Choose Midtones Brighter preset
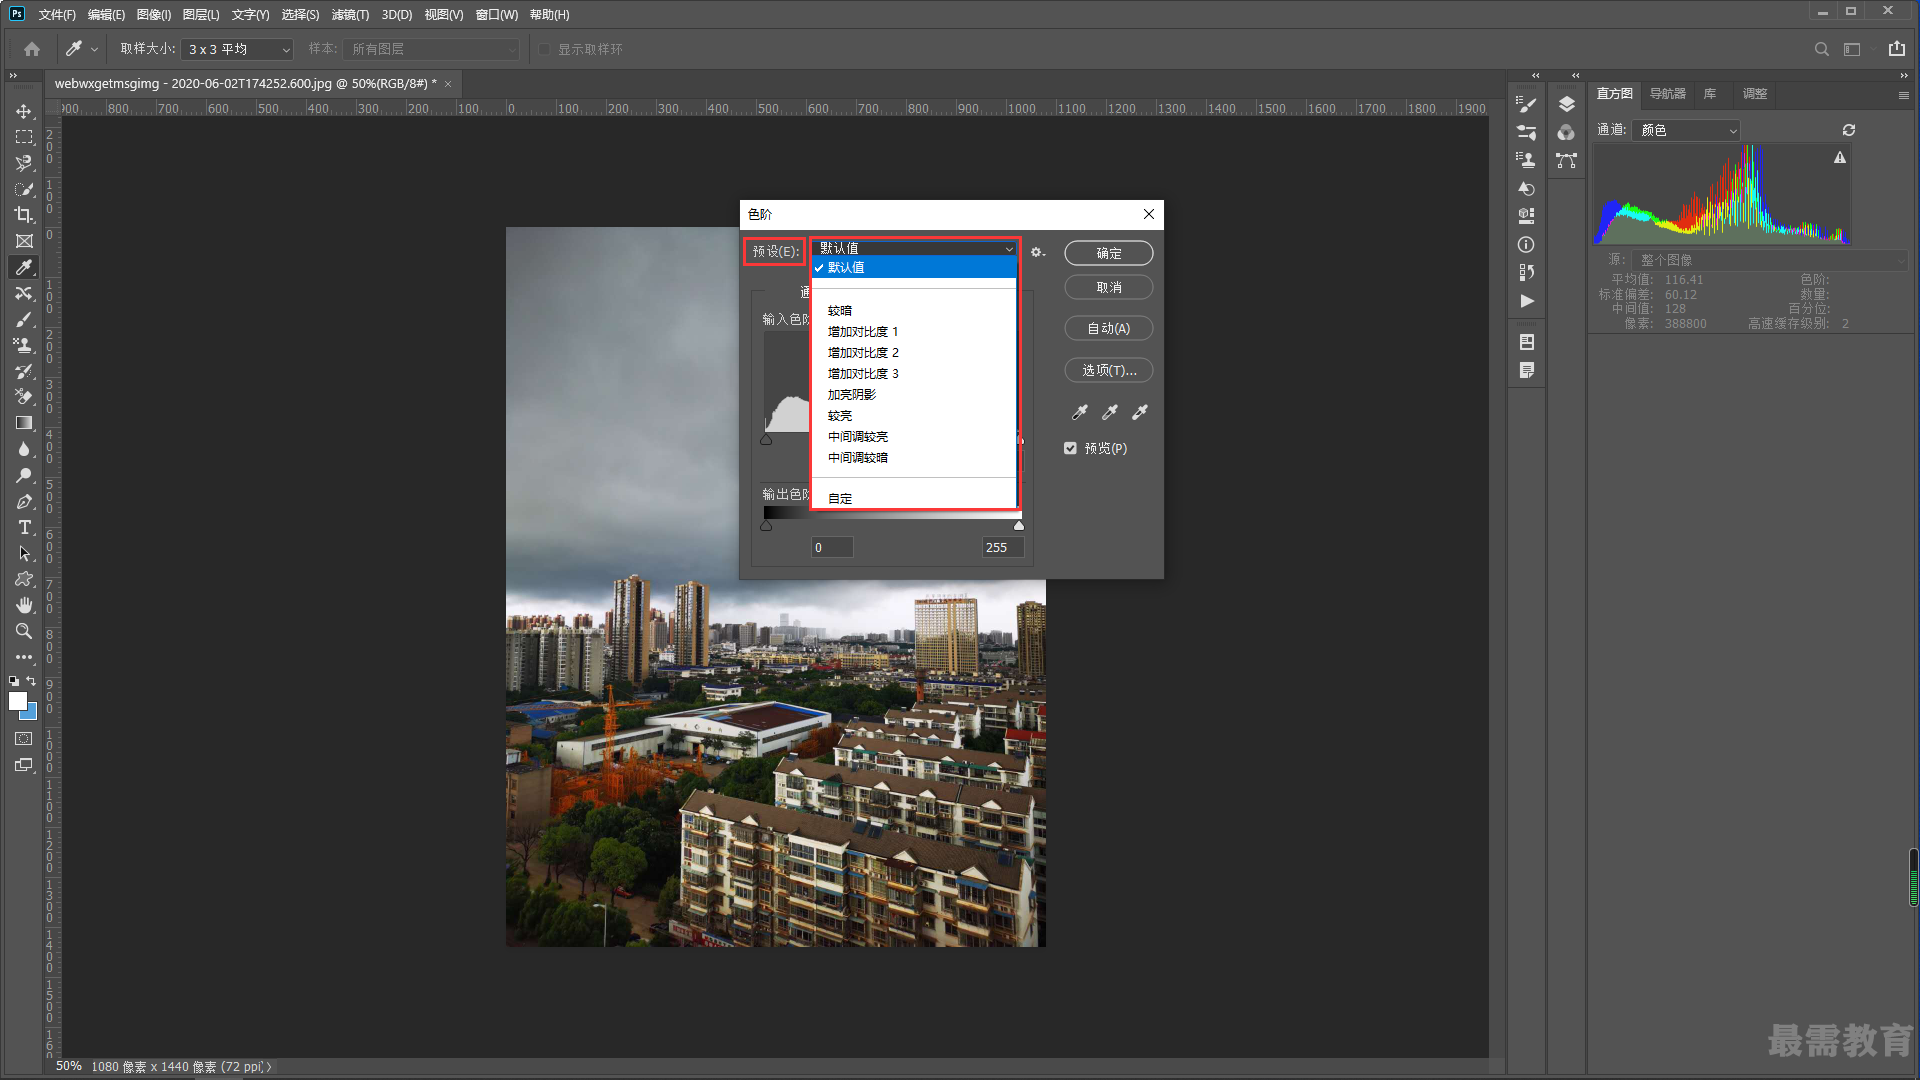Viewport: 1920px width, 1080px height. (x=858, y=437)
